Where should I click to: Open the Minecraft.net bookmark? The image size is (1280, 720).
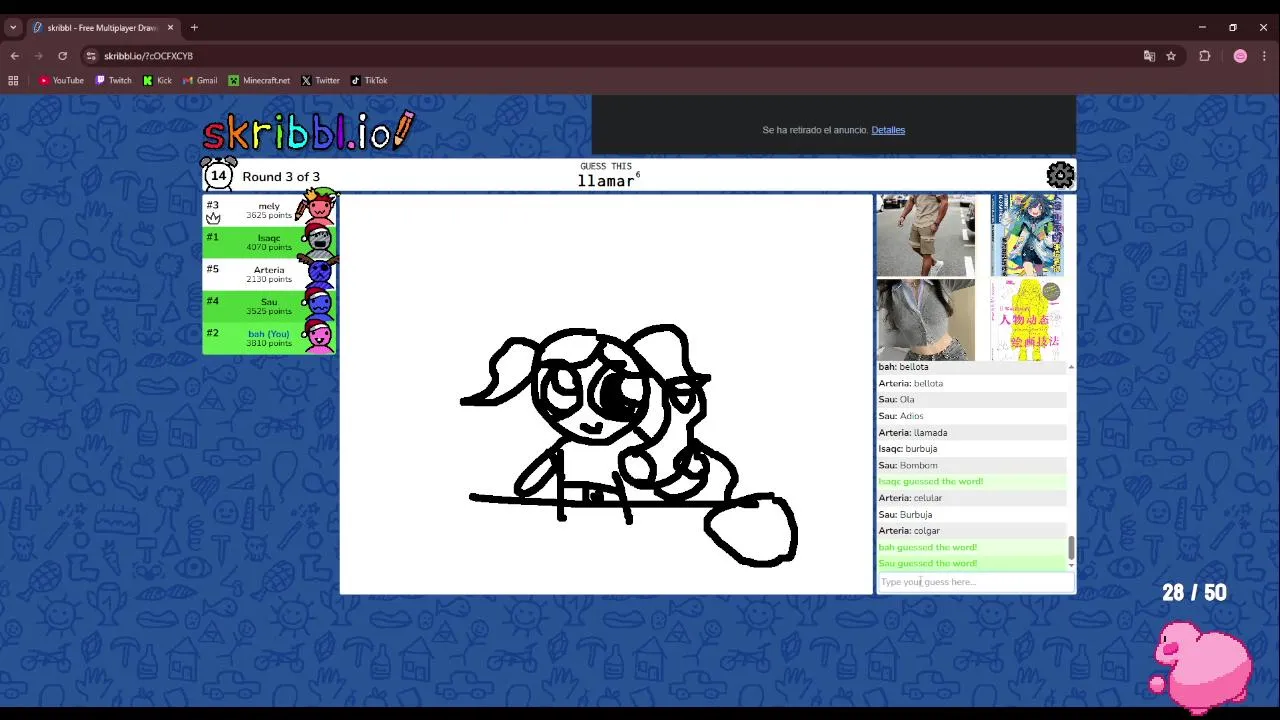tap(259, 81)
